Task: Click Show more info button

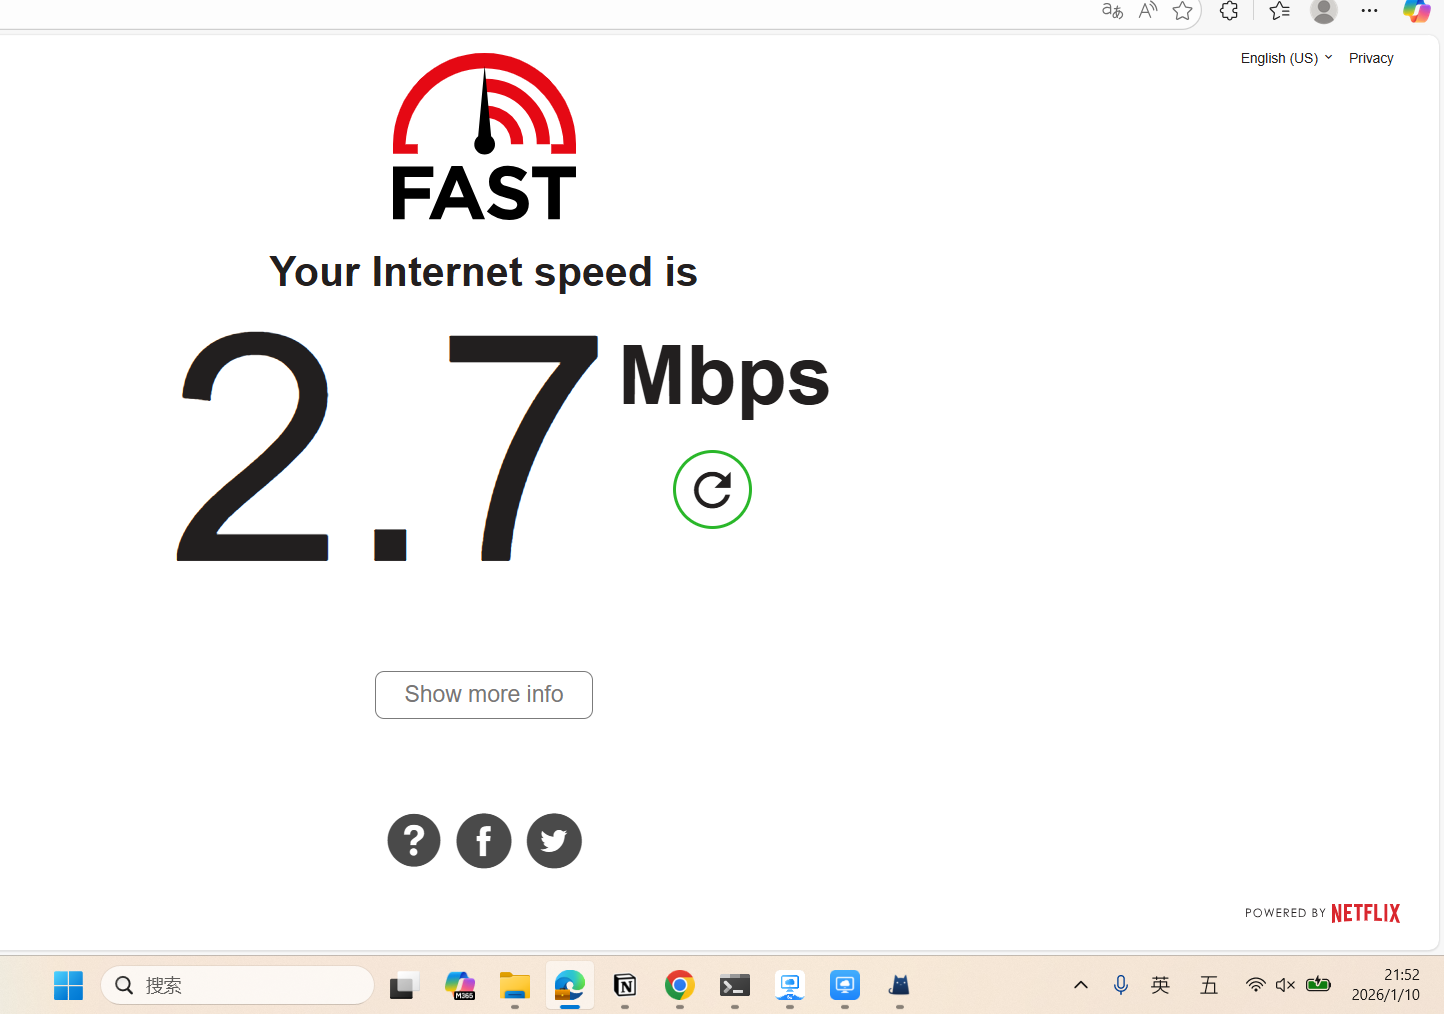Action: tap(484, 694)
